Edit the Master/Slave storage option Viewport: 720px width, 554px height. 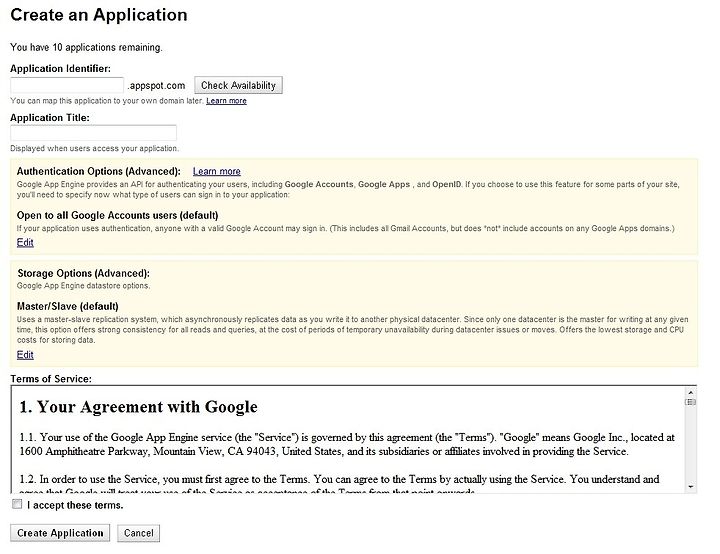coord(25,355)
